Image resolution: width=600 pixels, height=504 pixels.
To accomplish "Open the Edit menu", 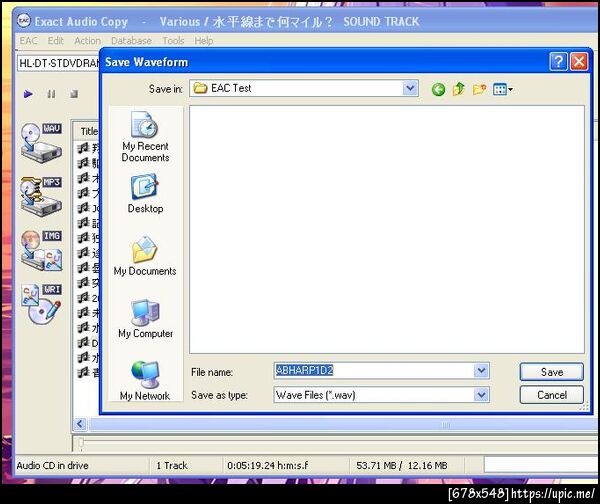I will pos(56,41).
